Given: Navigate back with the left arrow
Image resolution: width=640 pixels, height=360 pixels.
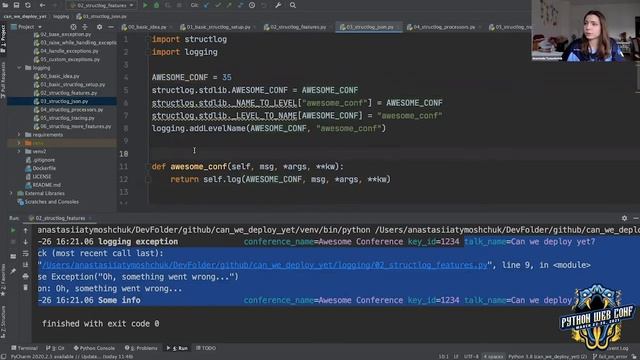Looking at the screenshot, I should (x=42, y=5).
